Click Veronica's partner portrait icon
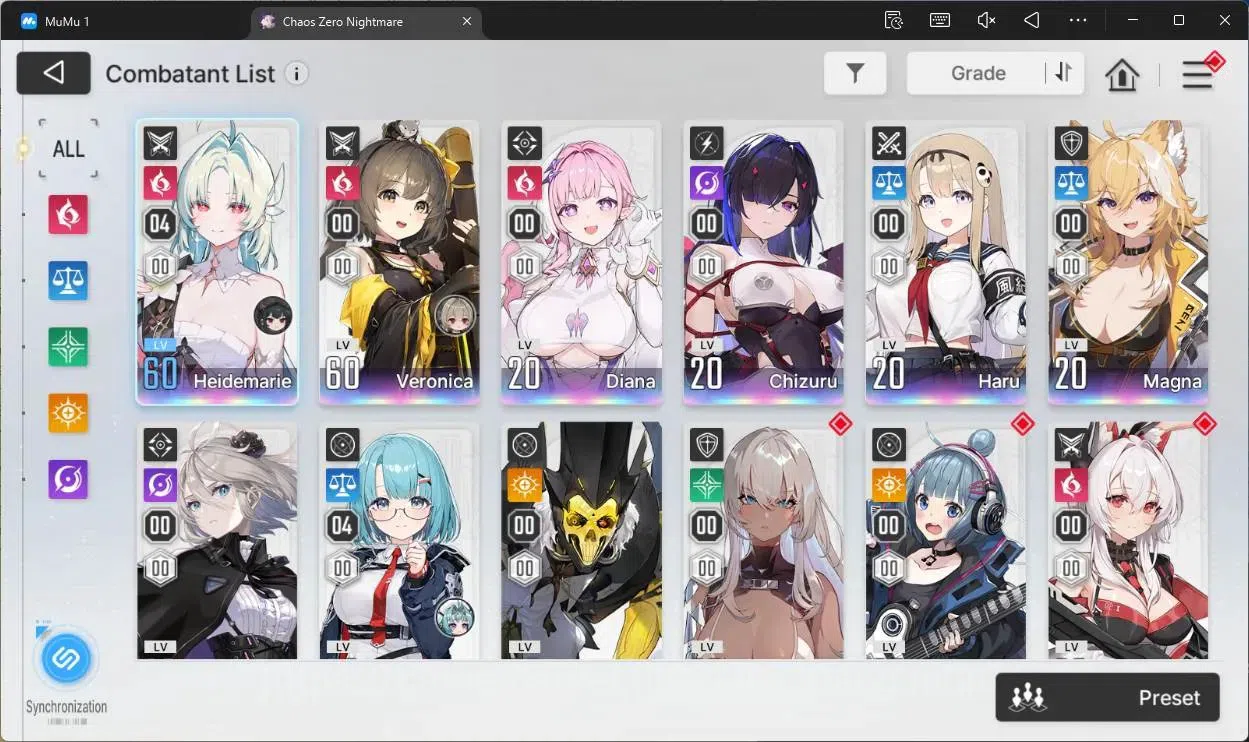This screenshot has height=742, width=1249. click(454, 315)
